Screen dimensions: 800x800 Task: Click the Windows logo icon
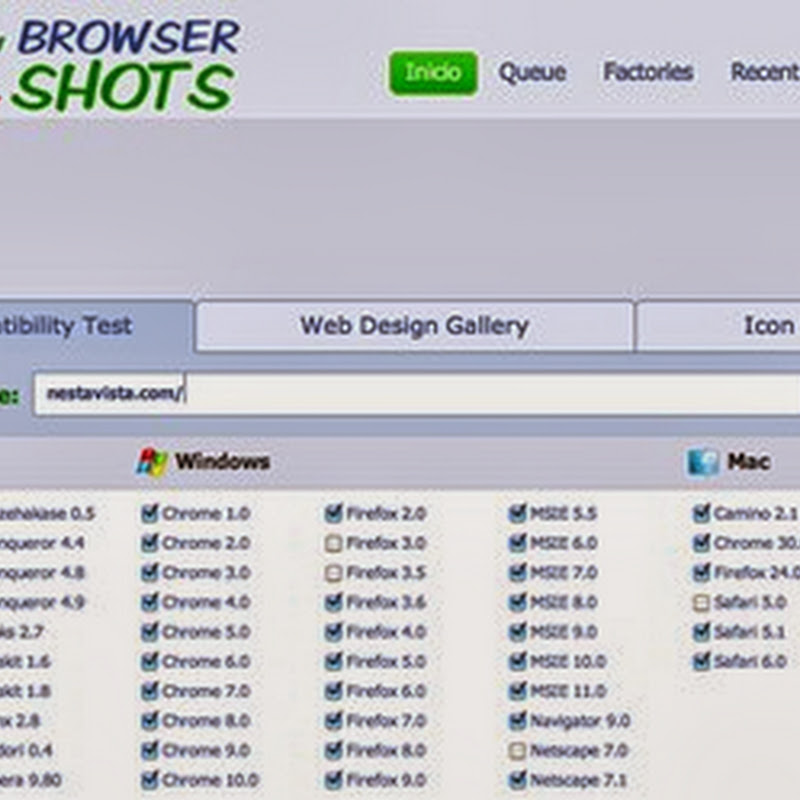point(152,462)
